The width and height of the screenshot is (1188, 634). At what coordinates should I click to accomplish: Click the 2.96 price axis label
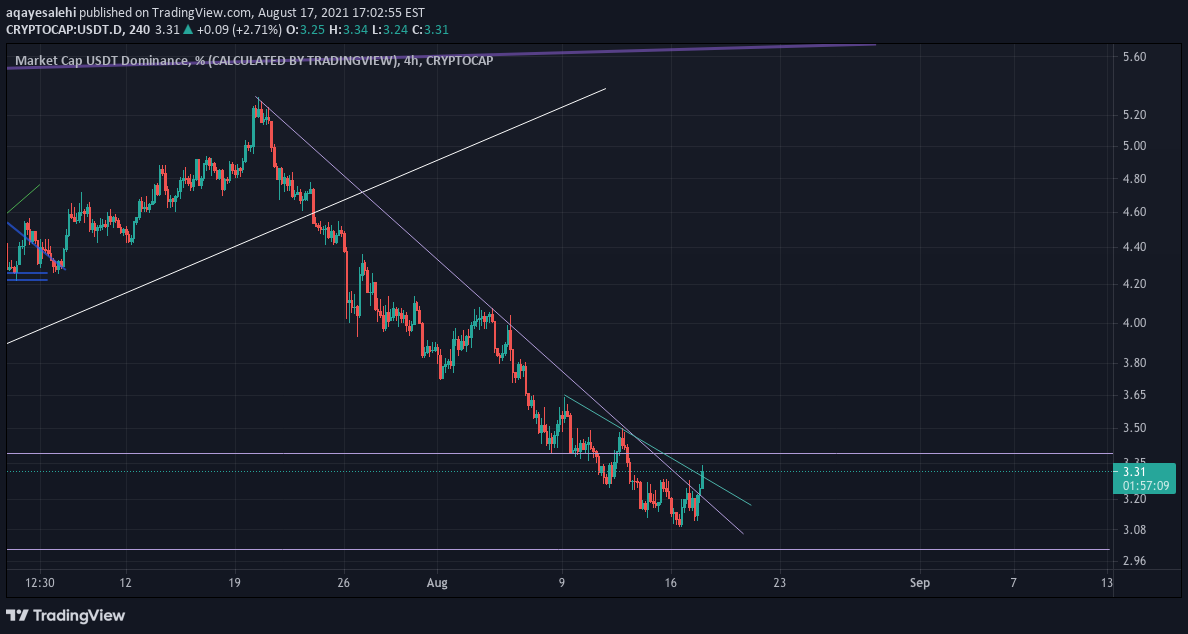pos(1133,561)
